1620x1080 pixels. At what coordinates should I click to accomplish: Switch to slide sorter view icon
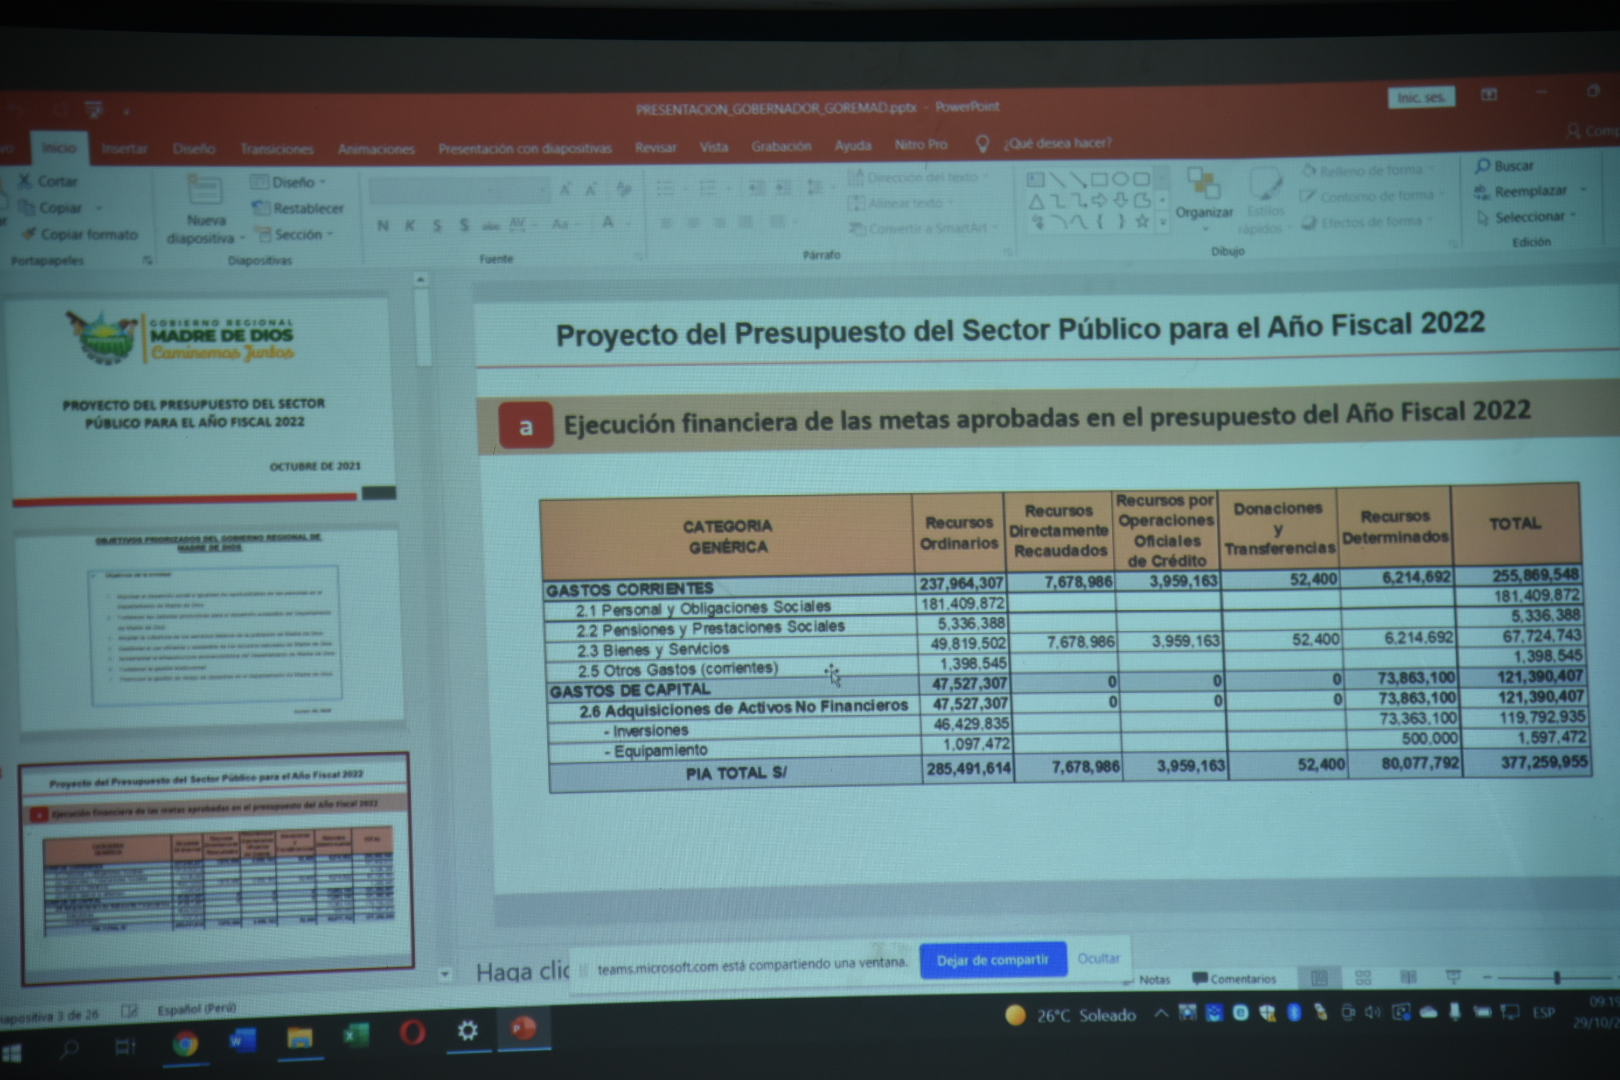tap(1363, 977)
